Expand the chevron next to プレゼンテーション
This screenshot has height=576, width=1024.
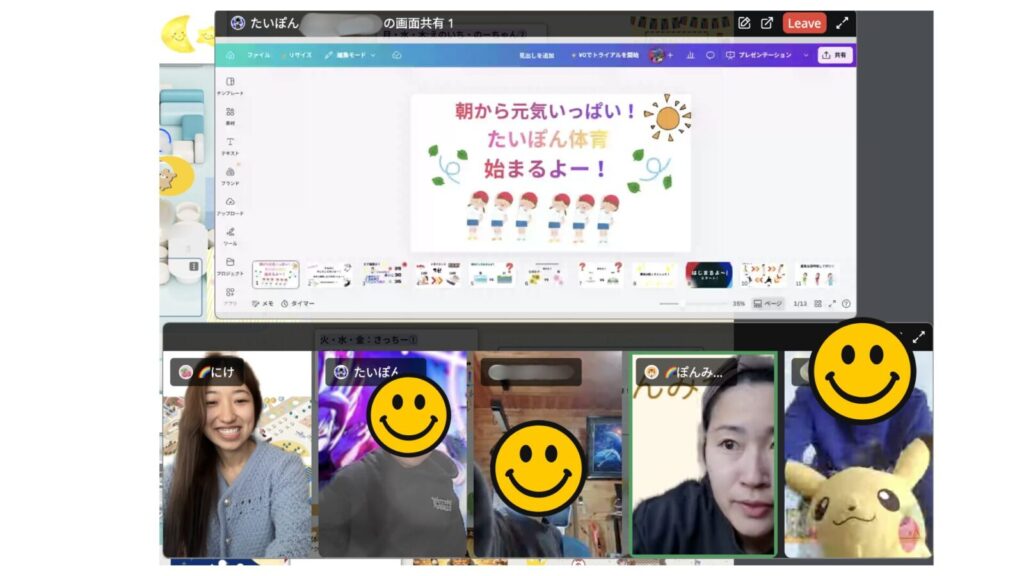coord(806,55)
